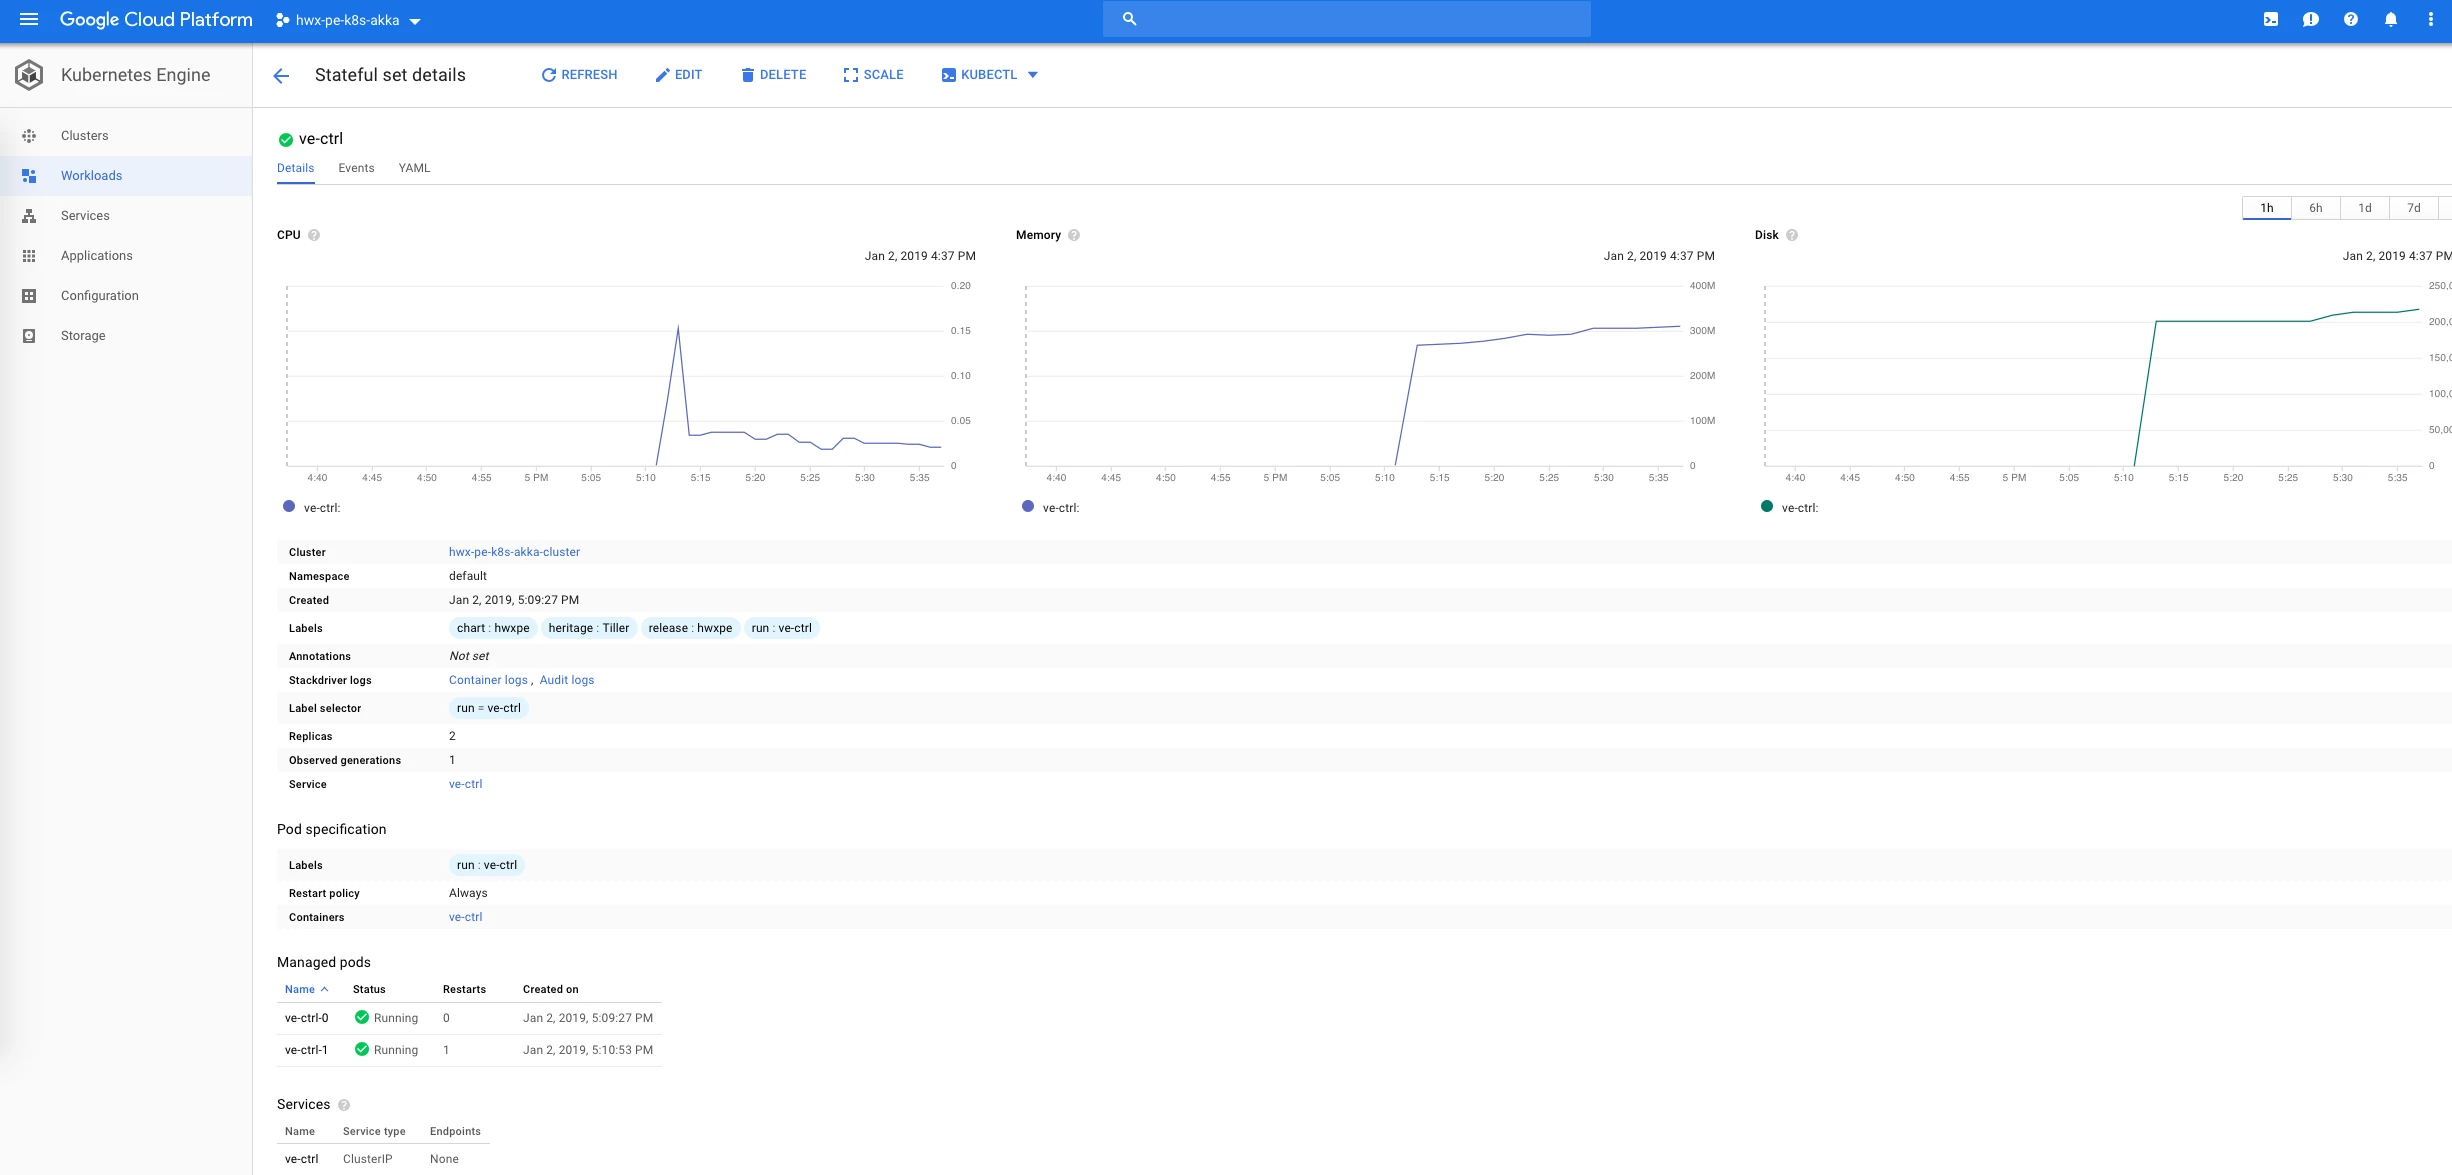Open the hwx-pe-k8s-akka project selector
The height and width of the screenshot is (1175, 2452).
(x=348, y=20)
